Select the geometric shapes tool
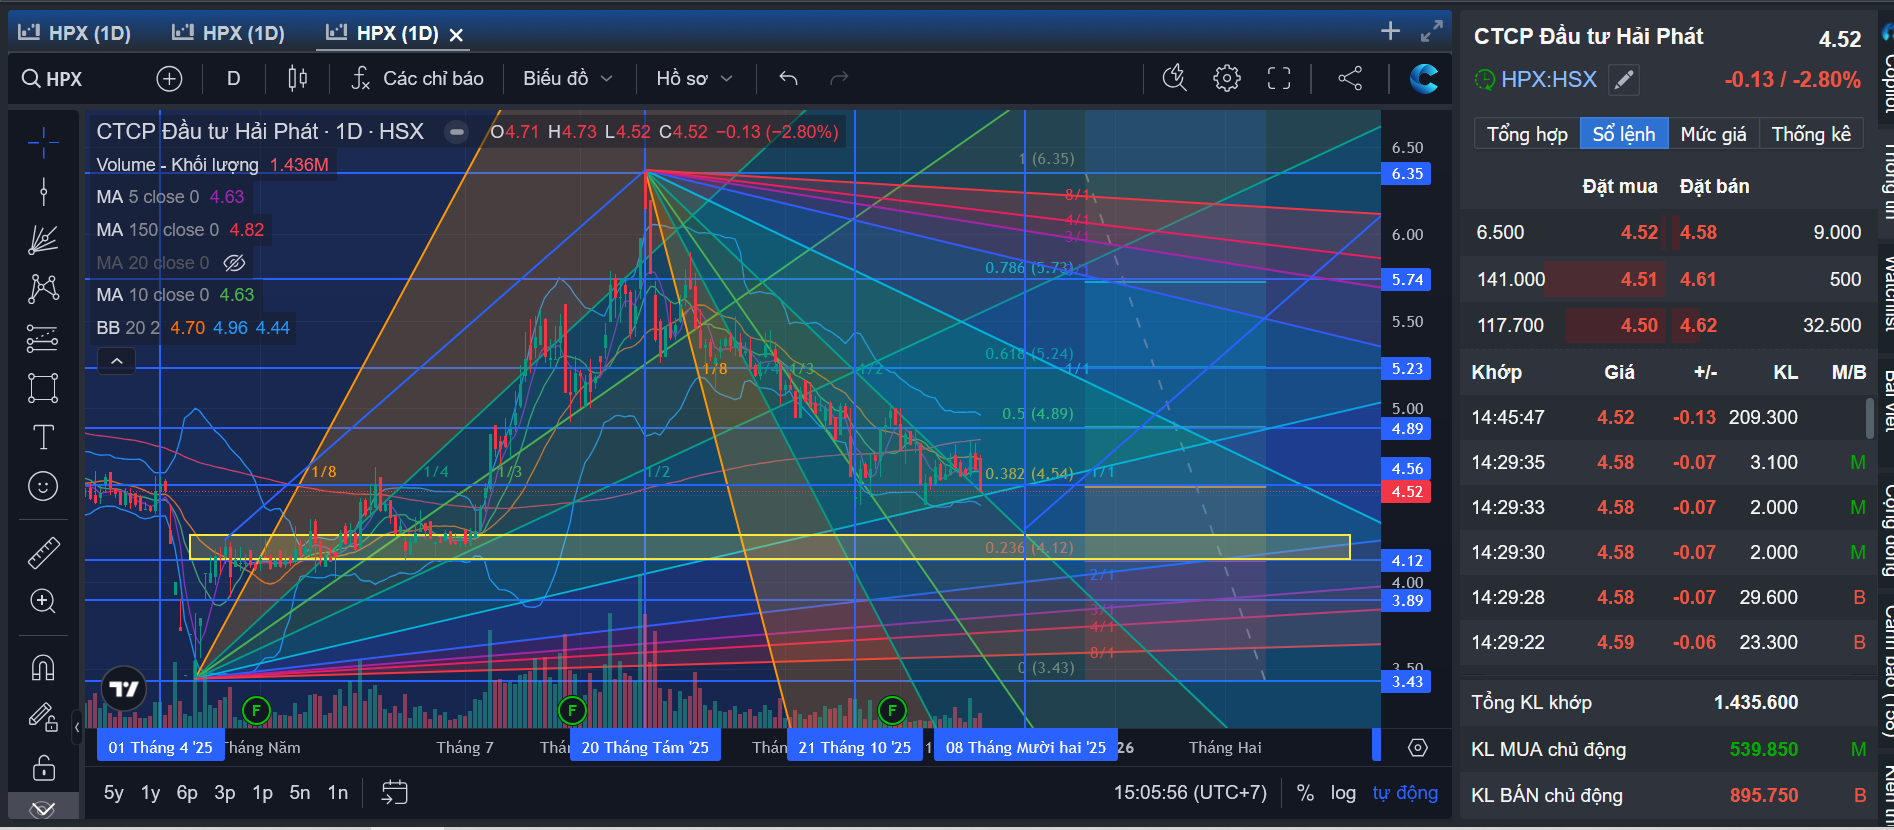The width and height of the screenshot is (1894, 830). (43, 387)
